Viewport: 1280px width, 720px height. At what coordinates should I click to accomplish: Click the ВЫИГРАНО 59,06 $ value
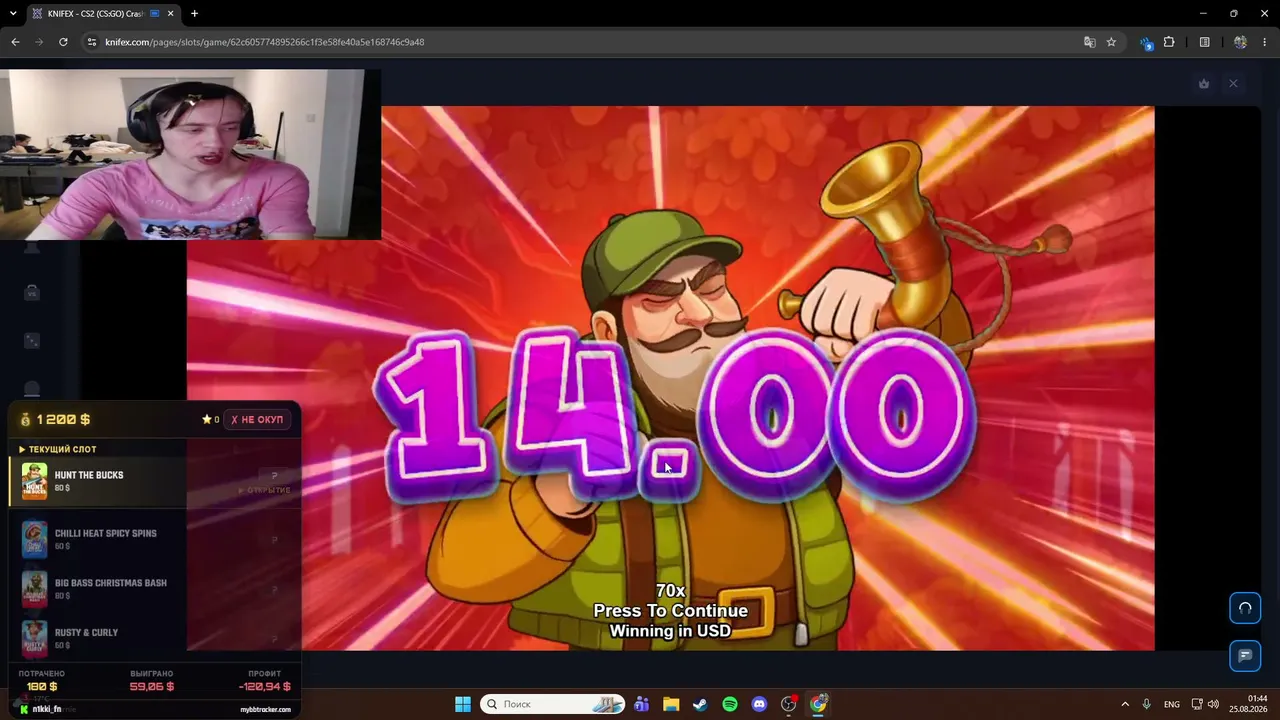(x=152, y=687)
